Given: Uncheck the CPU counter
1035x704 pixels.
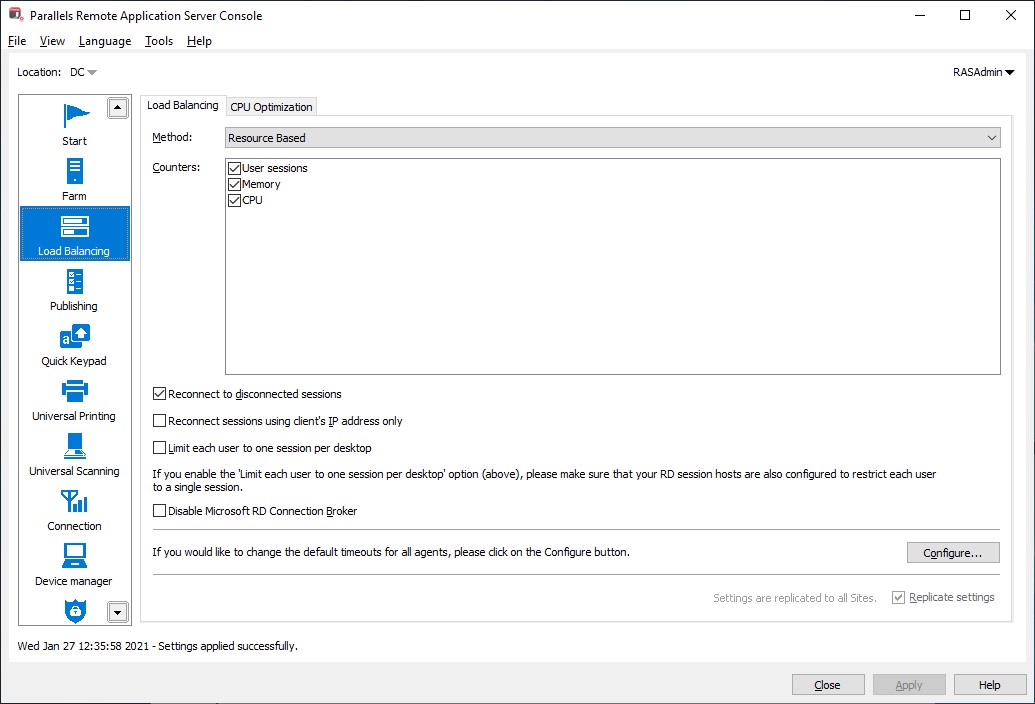Looking at the screenshot, I should pos(234,200).
